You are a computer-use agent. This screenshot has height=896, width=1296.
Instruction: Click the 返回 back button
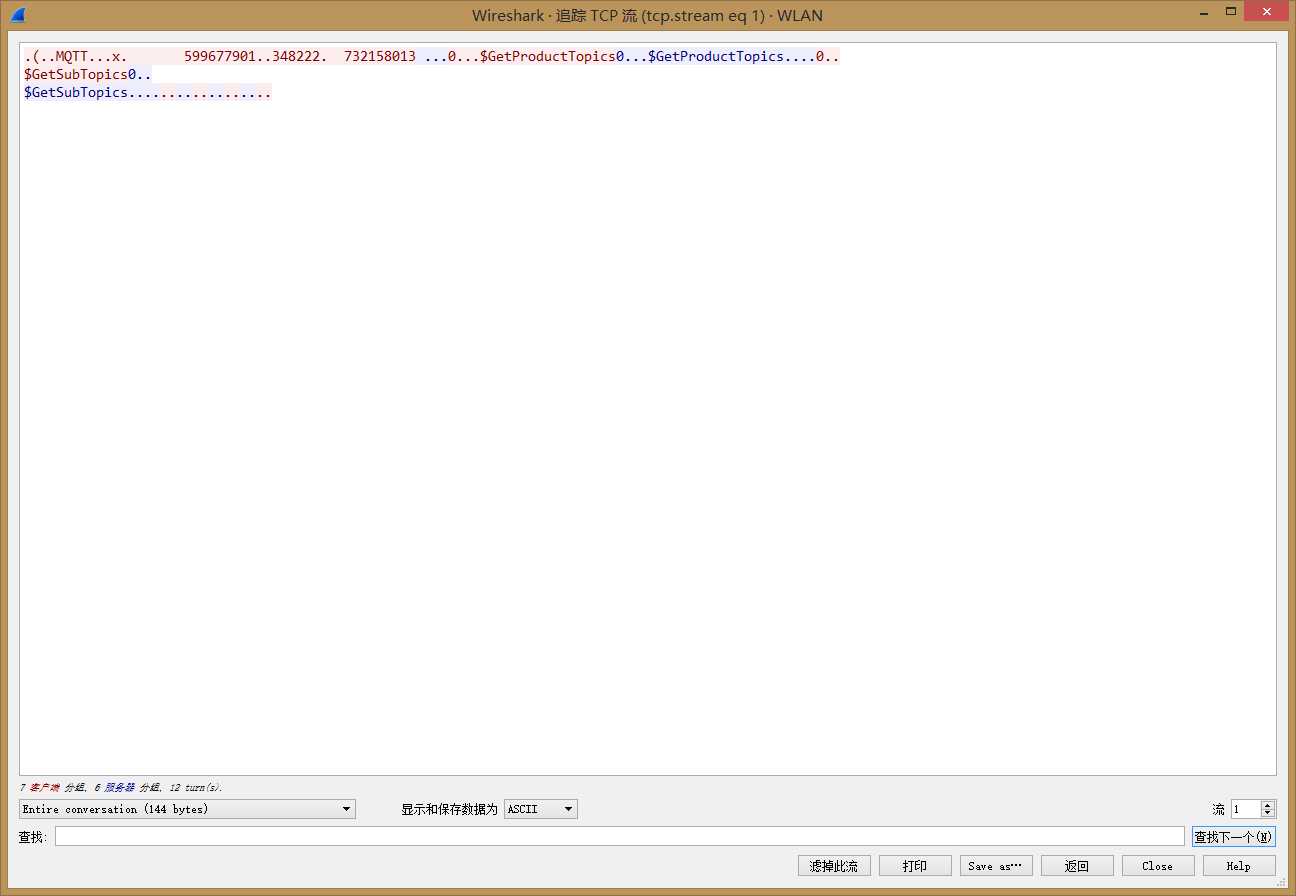(x=1077, y=866)
